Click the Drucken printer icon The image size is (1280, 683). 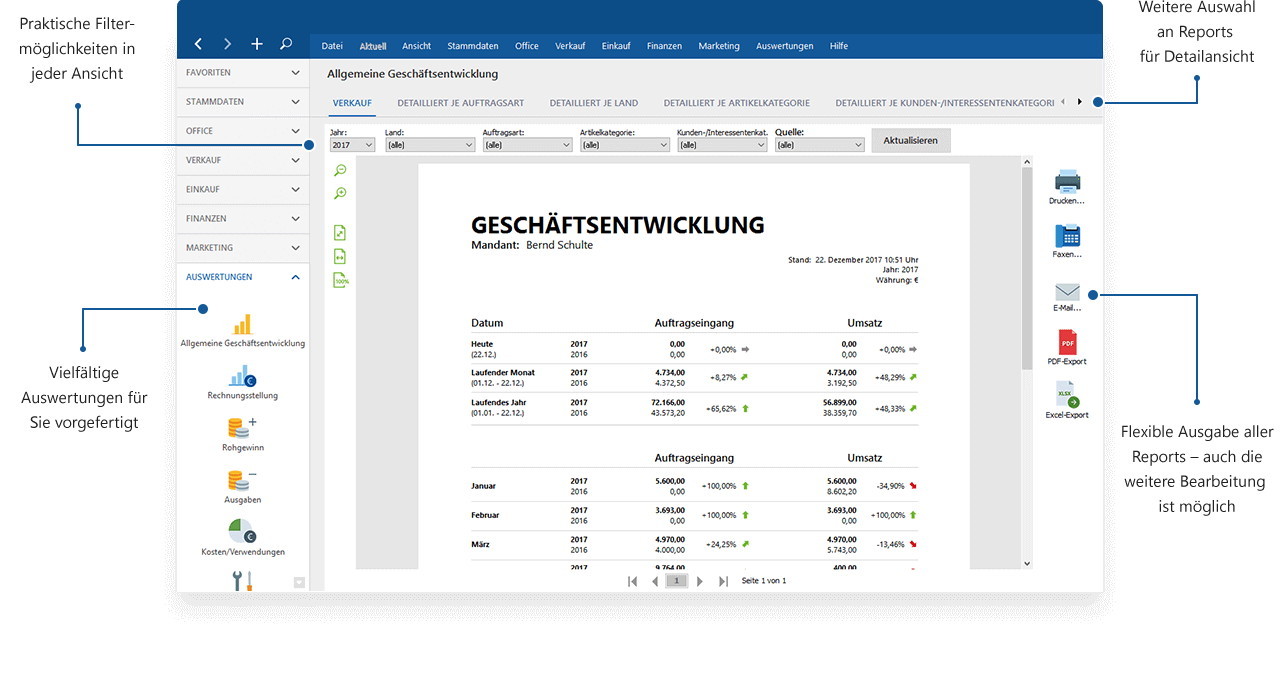(x=1067, y=183)
